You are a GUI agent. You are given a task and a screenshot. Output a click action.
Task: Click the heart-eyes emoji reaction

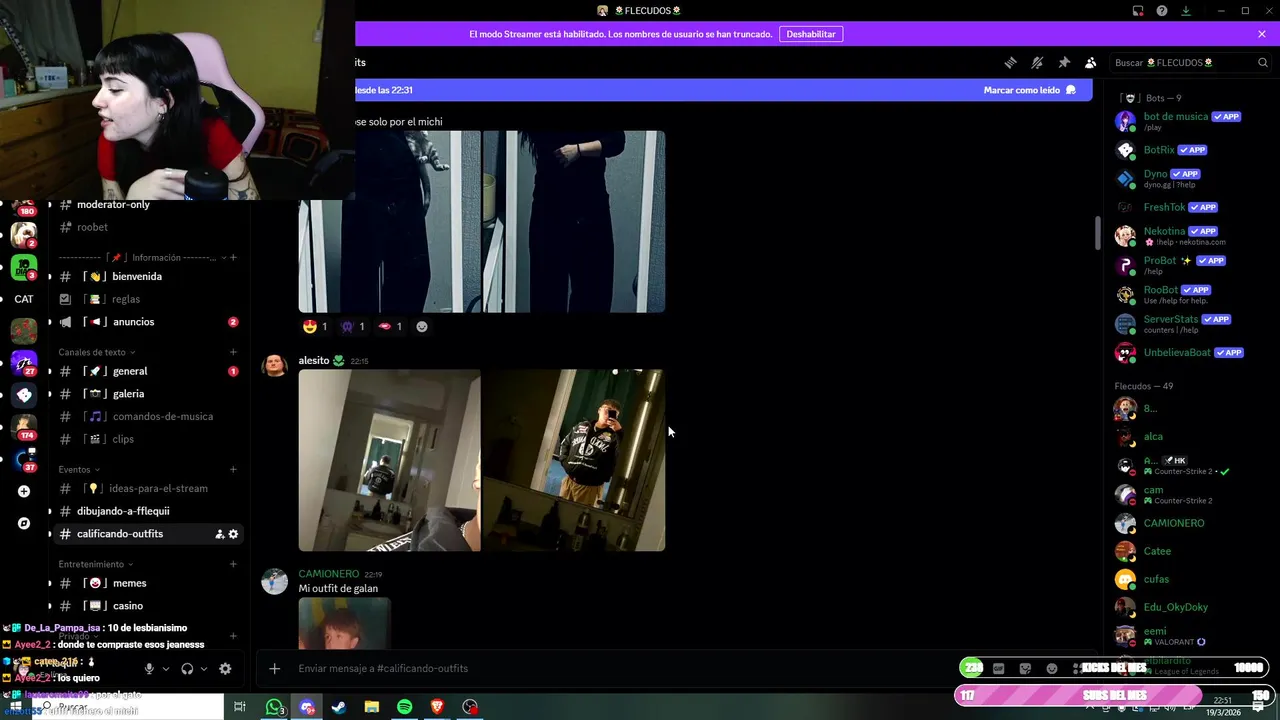[x=315, y=326]
